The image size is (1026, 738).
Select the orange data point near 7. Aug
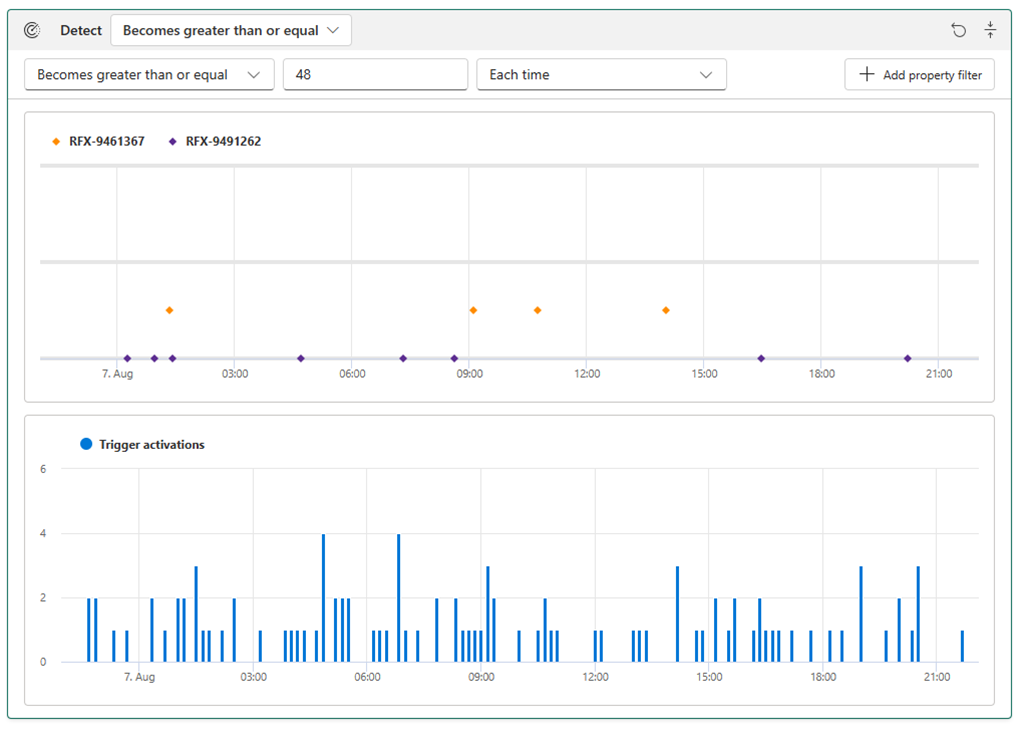point(169,310)
